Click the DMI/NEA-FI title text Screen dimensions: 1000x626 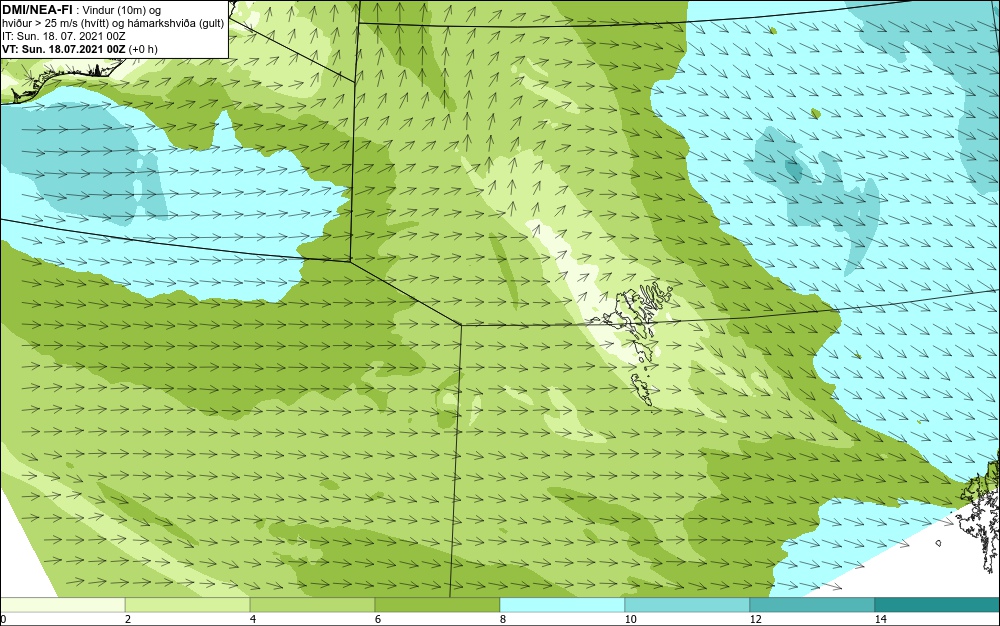(37, 10)
